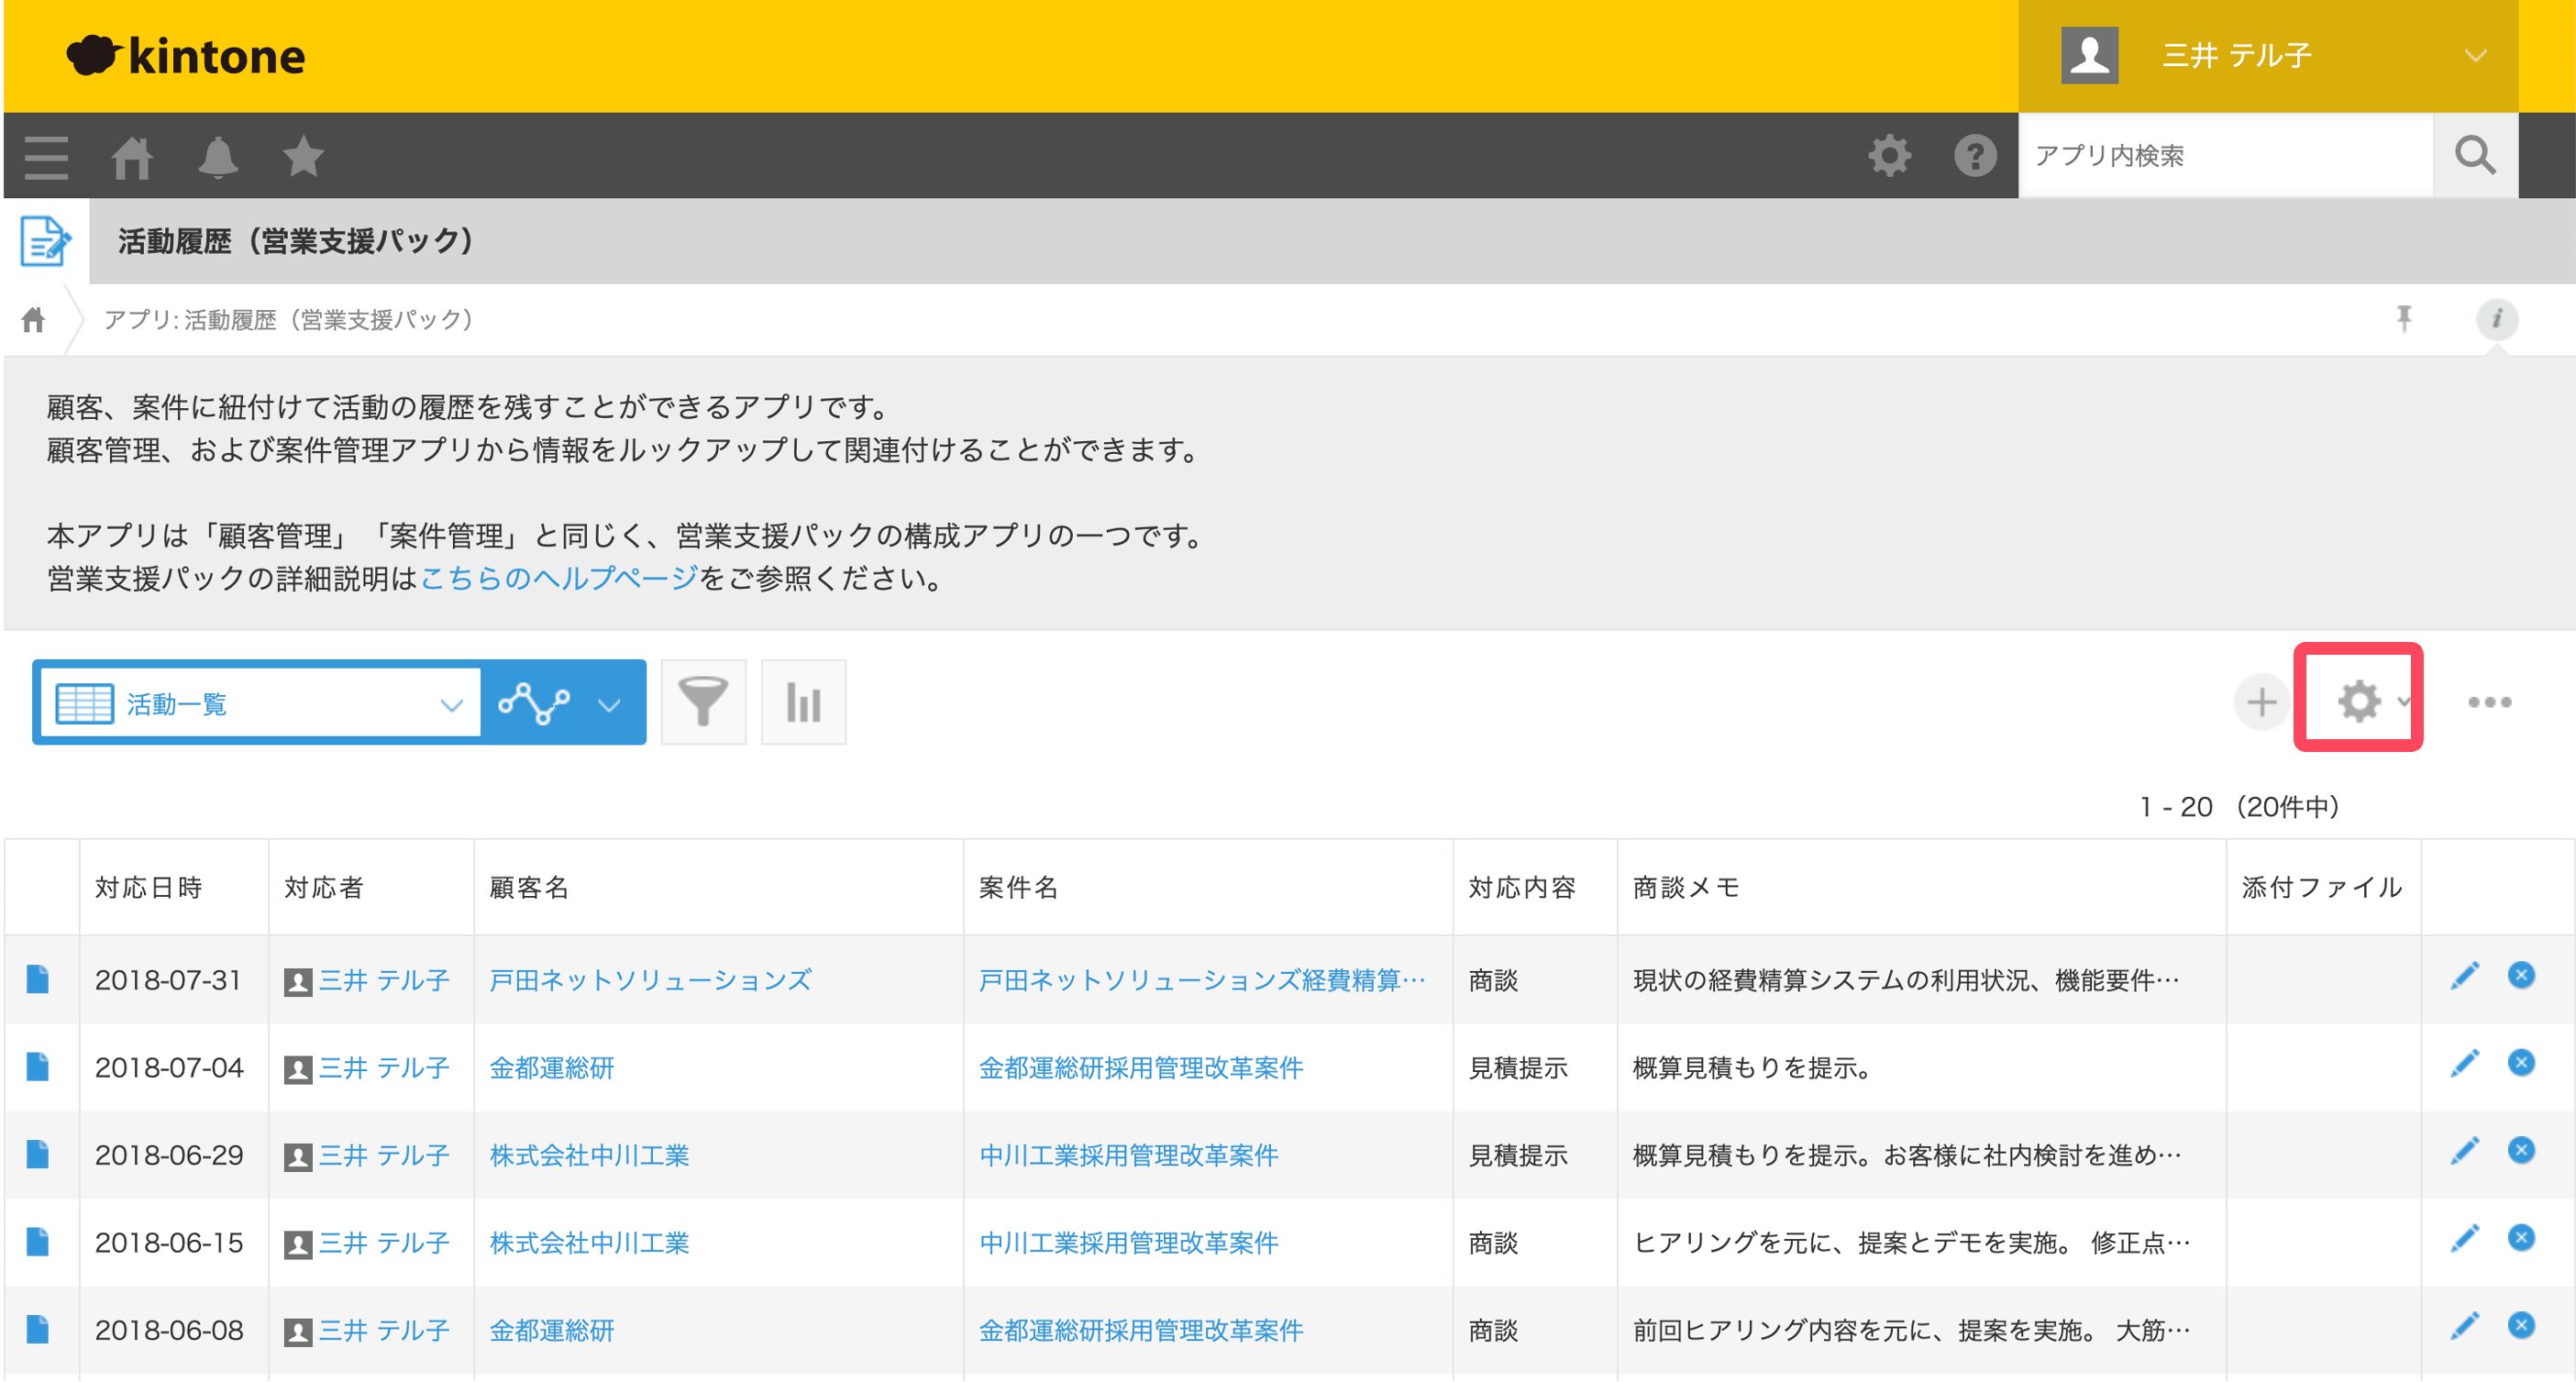
Task: Click breadcrumb アプリ: 活動履歴（営業支援パック）
Action: [x=289, y=319]
